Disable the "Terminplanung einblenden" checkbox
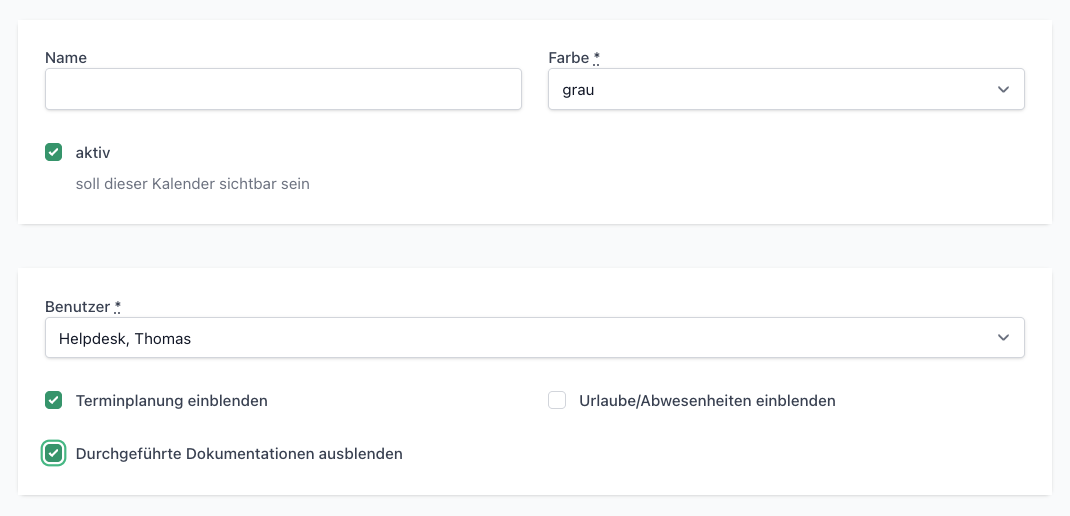This screenshot has width=1070, height=516. (x=54, y=401)
